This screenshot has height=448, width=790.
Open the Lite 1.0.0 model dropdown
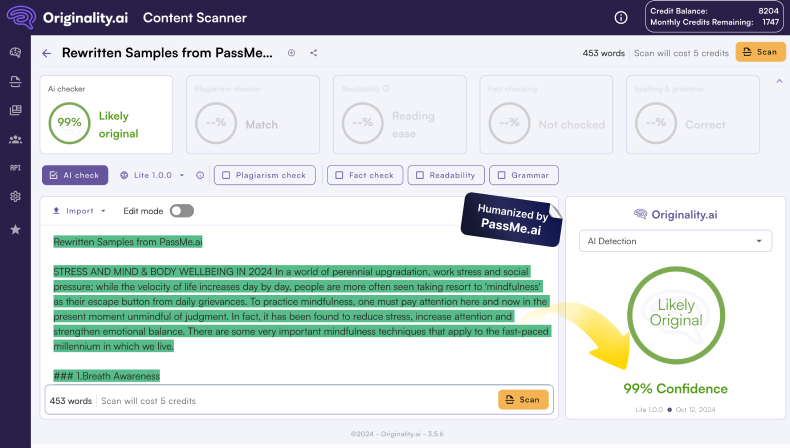(152, 175)
